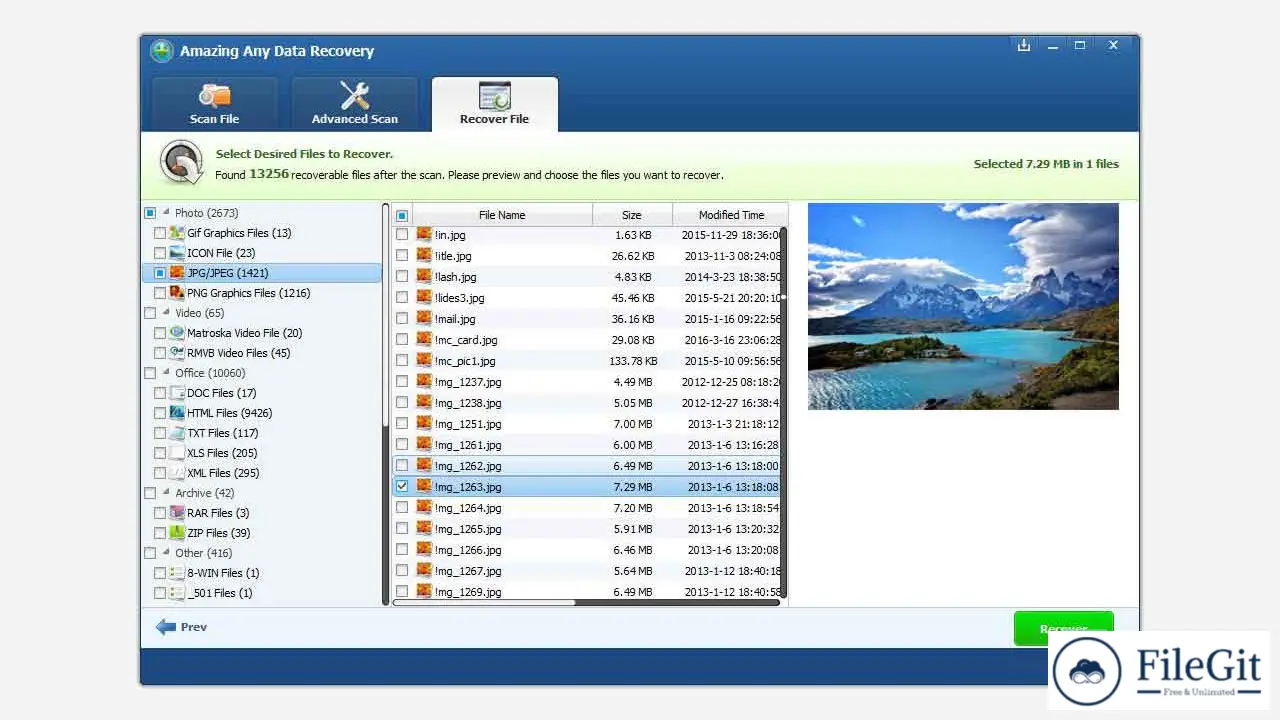Collapse the Other category tree
1280x720 pixels.
click(x=166, y=553)
